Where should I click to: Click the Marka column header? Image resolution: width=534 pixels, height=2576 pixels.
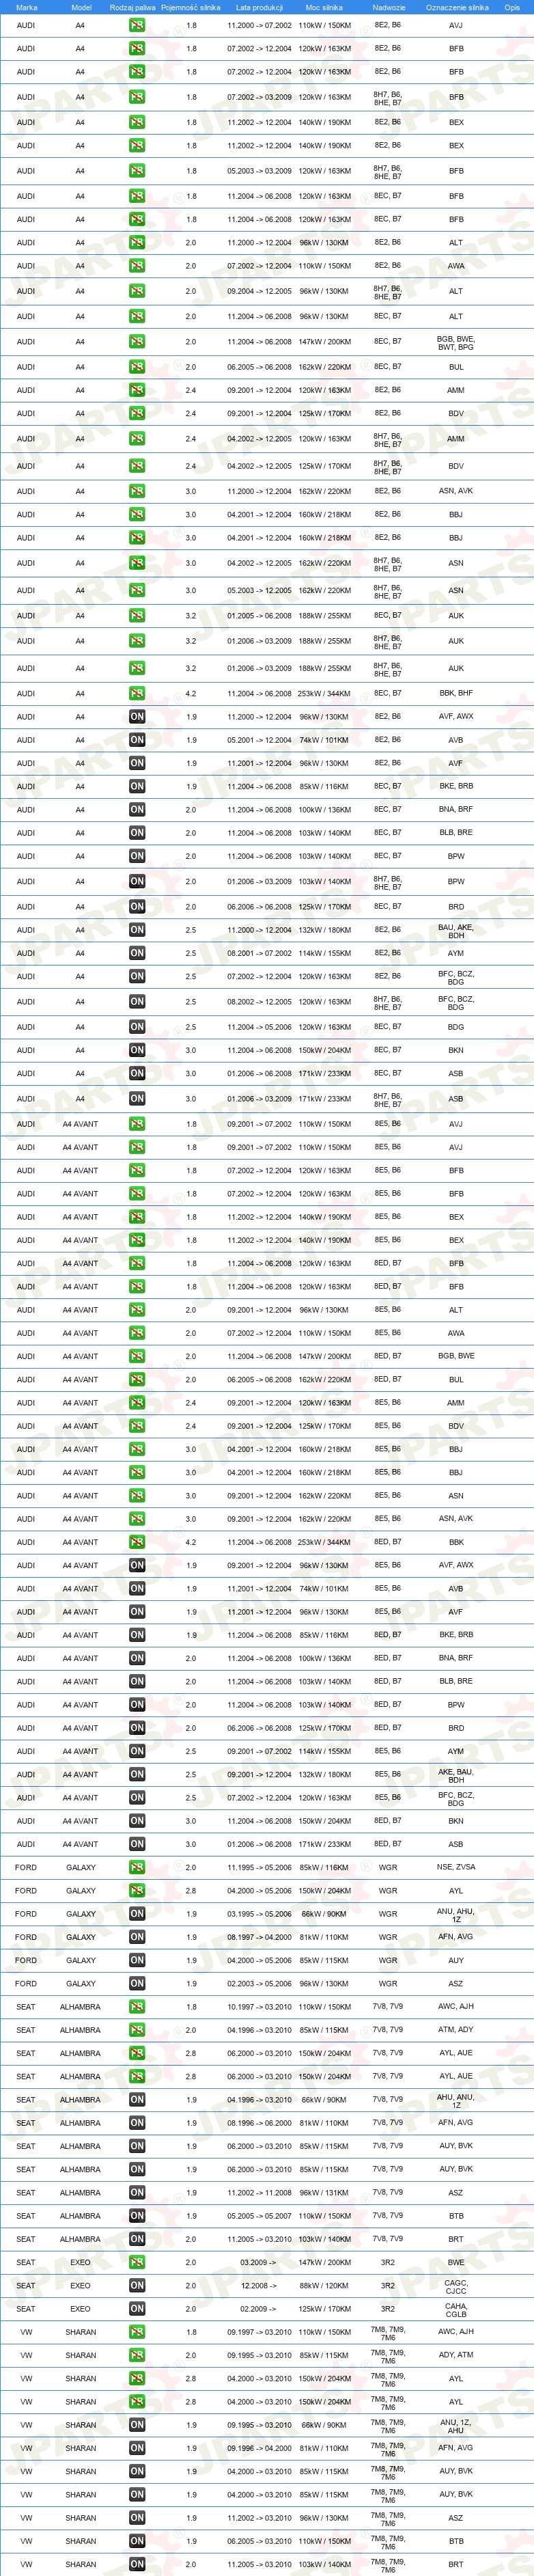27,7
